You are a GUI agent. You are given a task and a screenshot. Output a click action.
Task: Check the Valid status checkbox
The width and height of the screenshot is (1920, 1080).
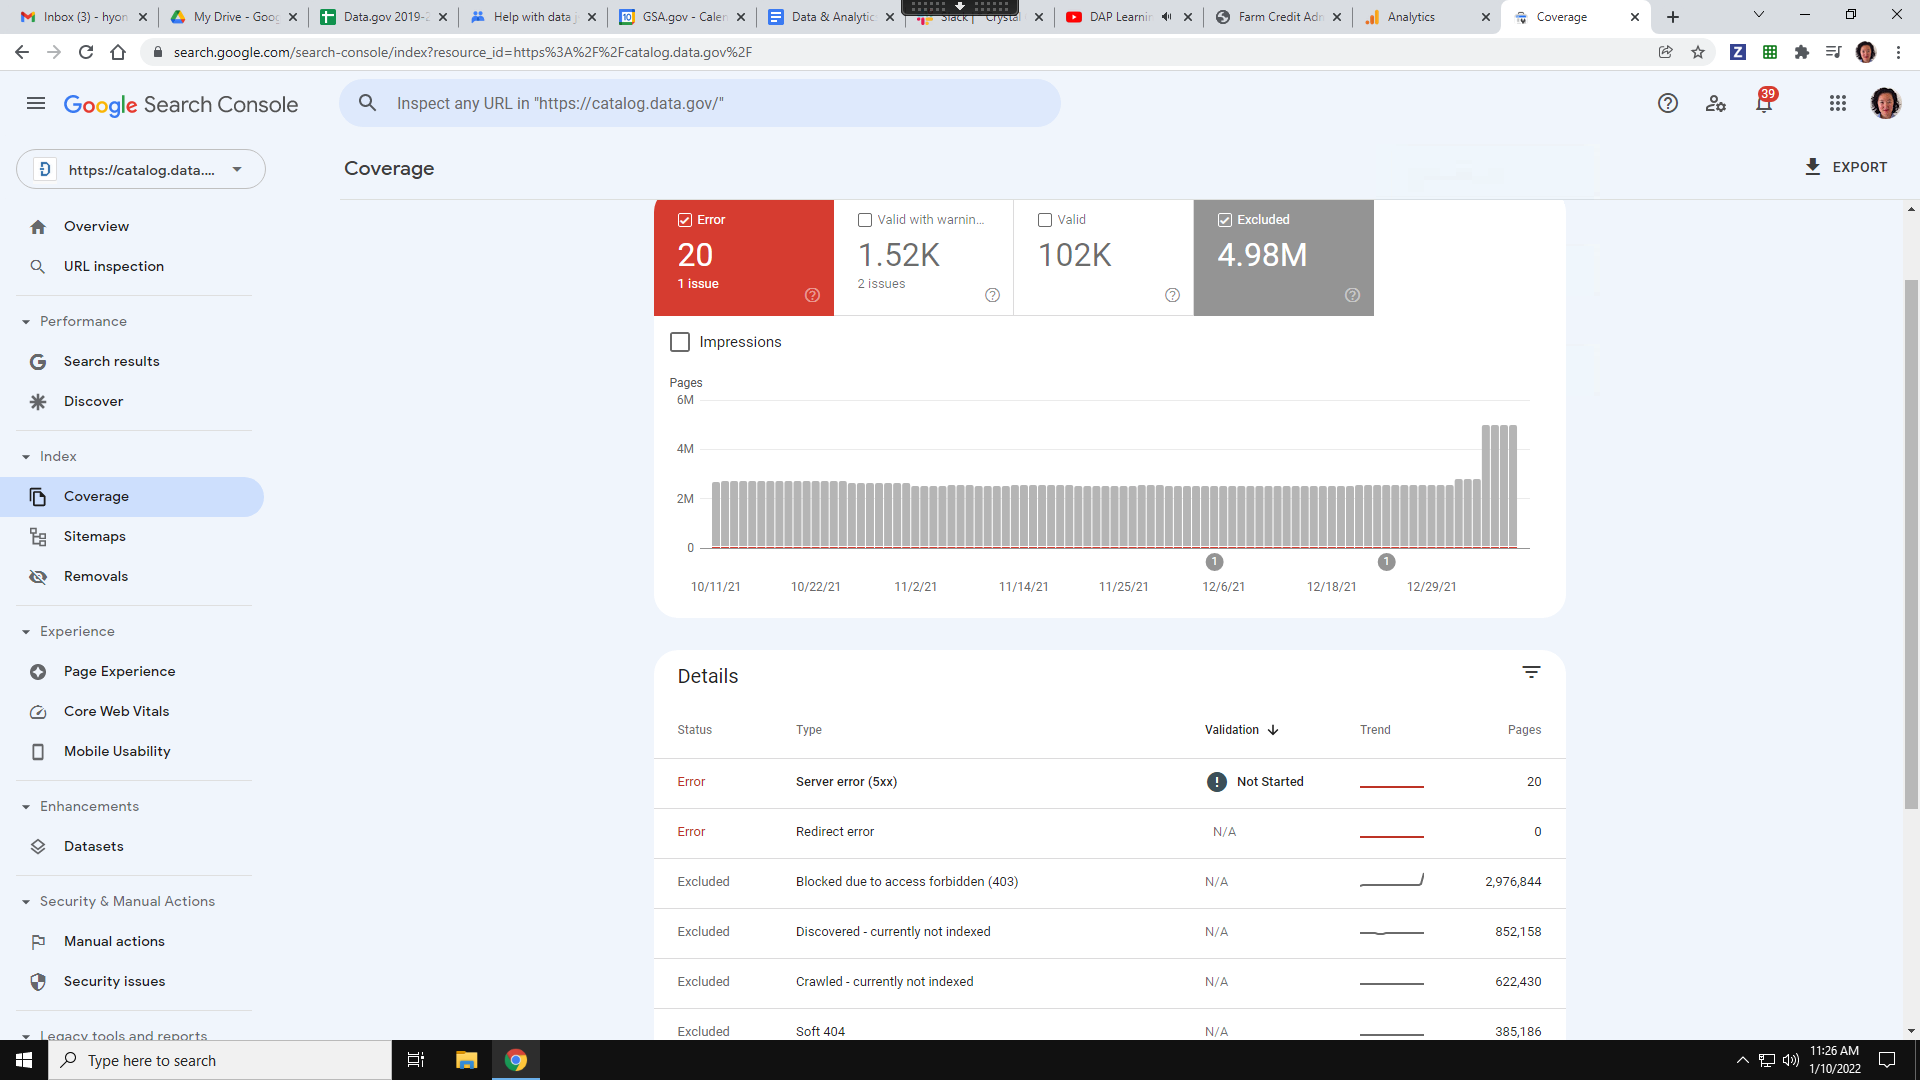(1045, 220)
